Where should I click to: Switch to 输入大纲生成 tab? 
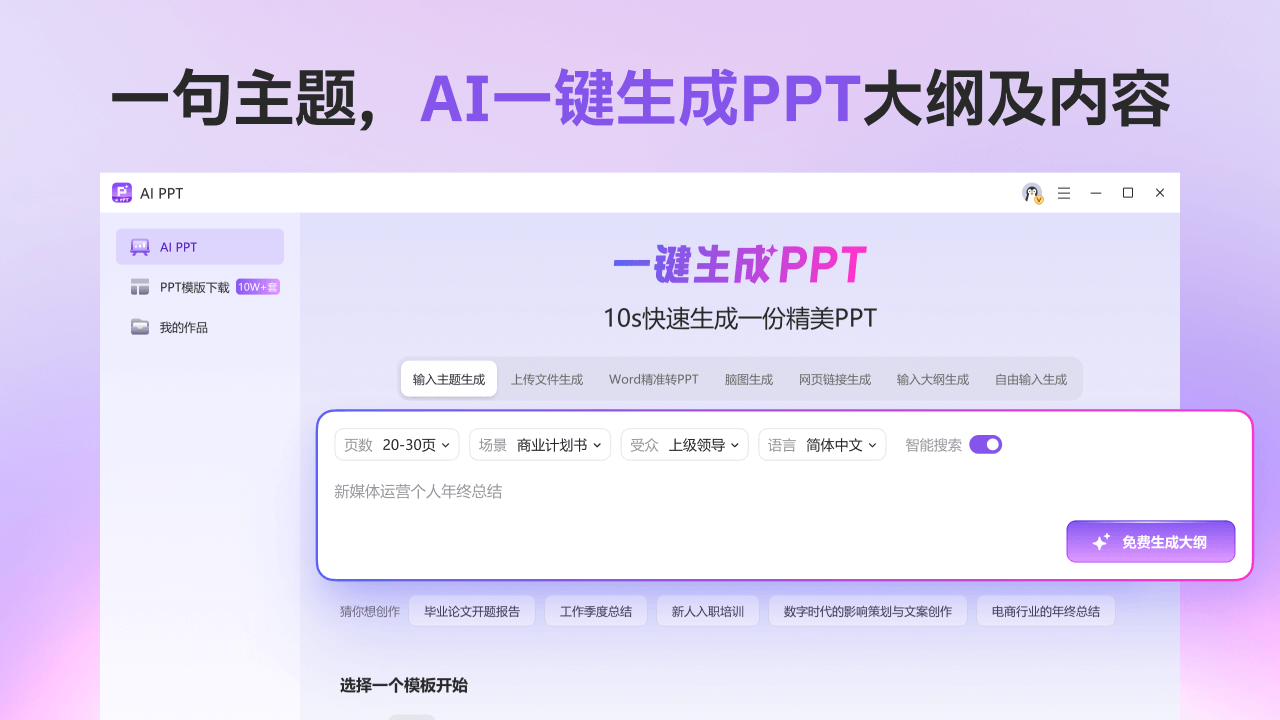click(932, 379)
